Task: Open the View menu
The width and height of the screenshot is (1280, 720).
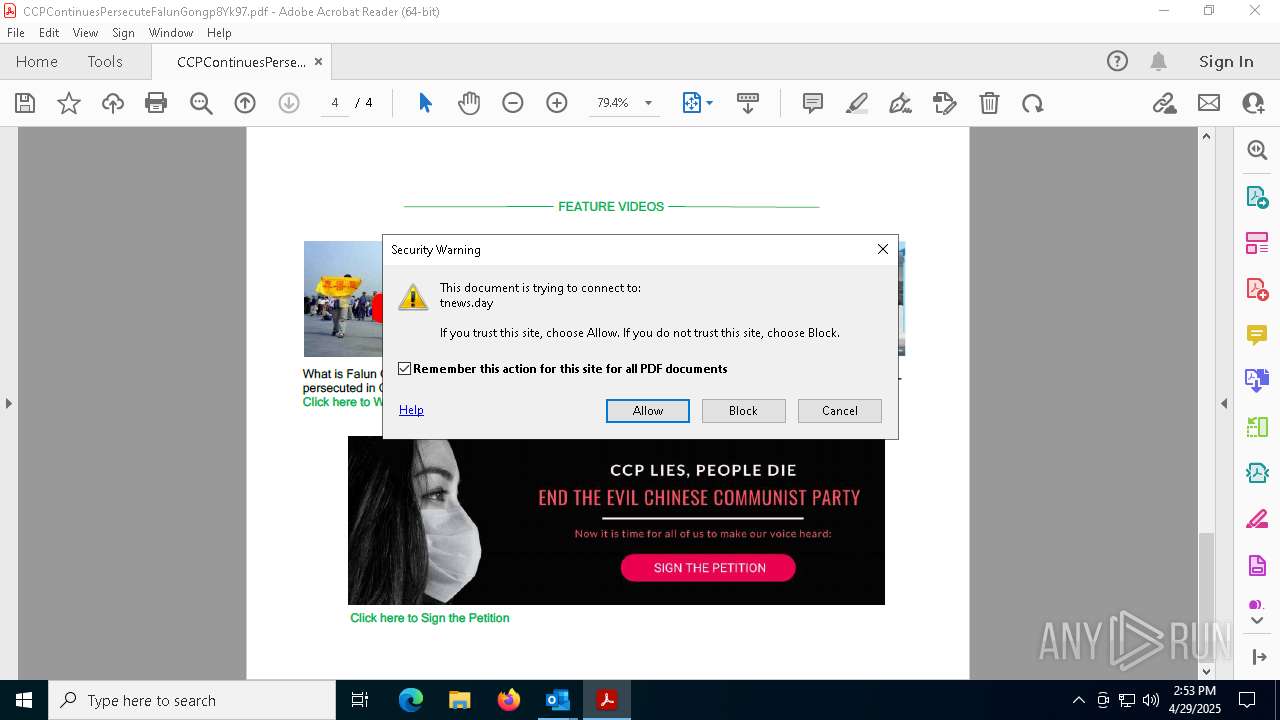Action: 86,33
